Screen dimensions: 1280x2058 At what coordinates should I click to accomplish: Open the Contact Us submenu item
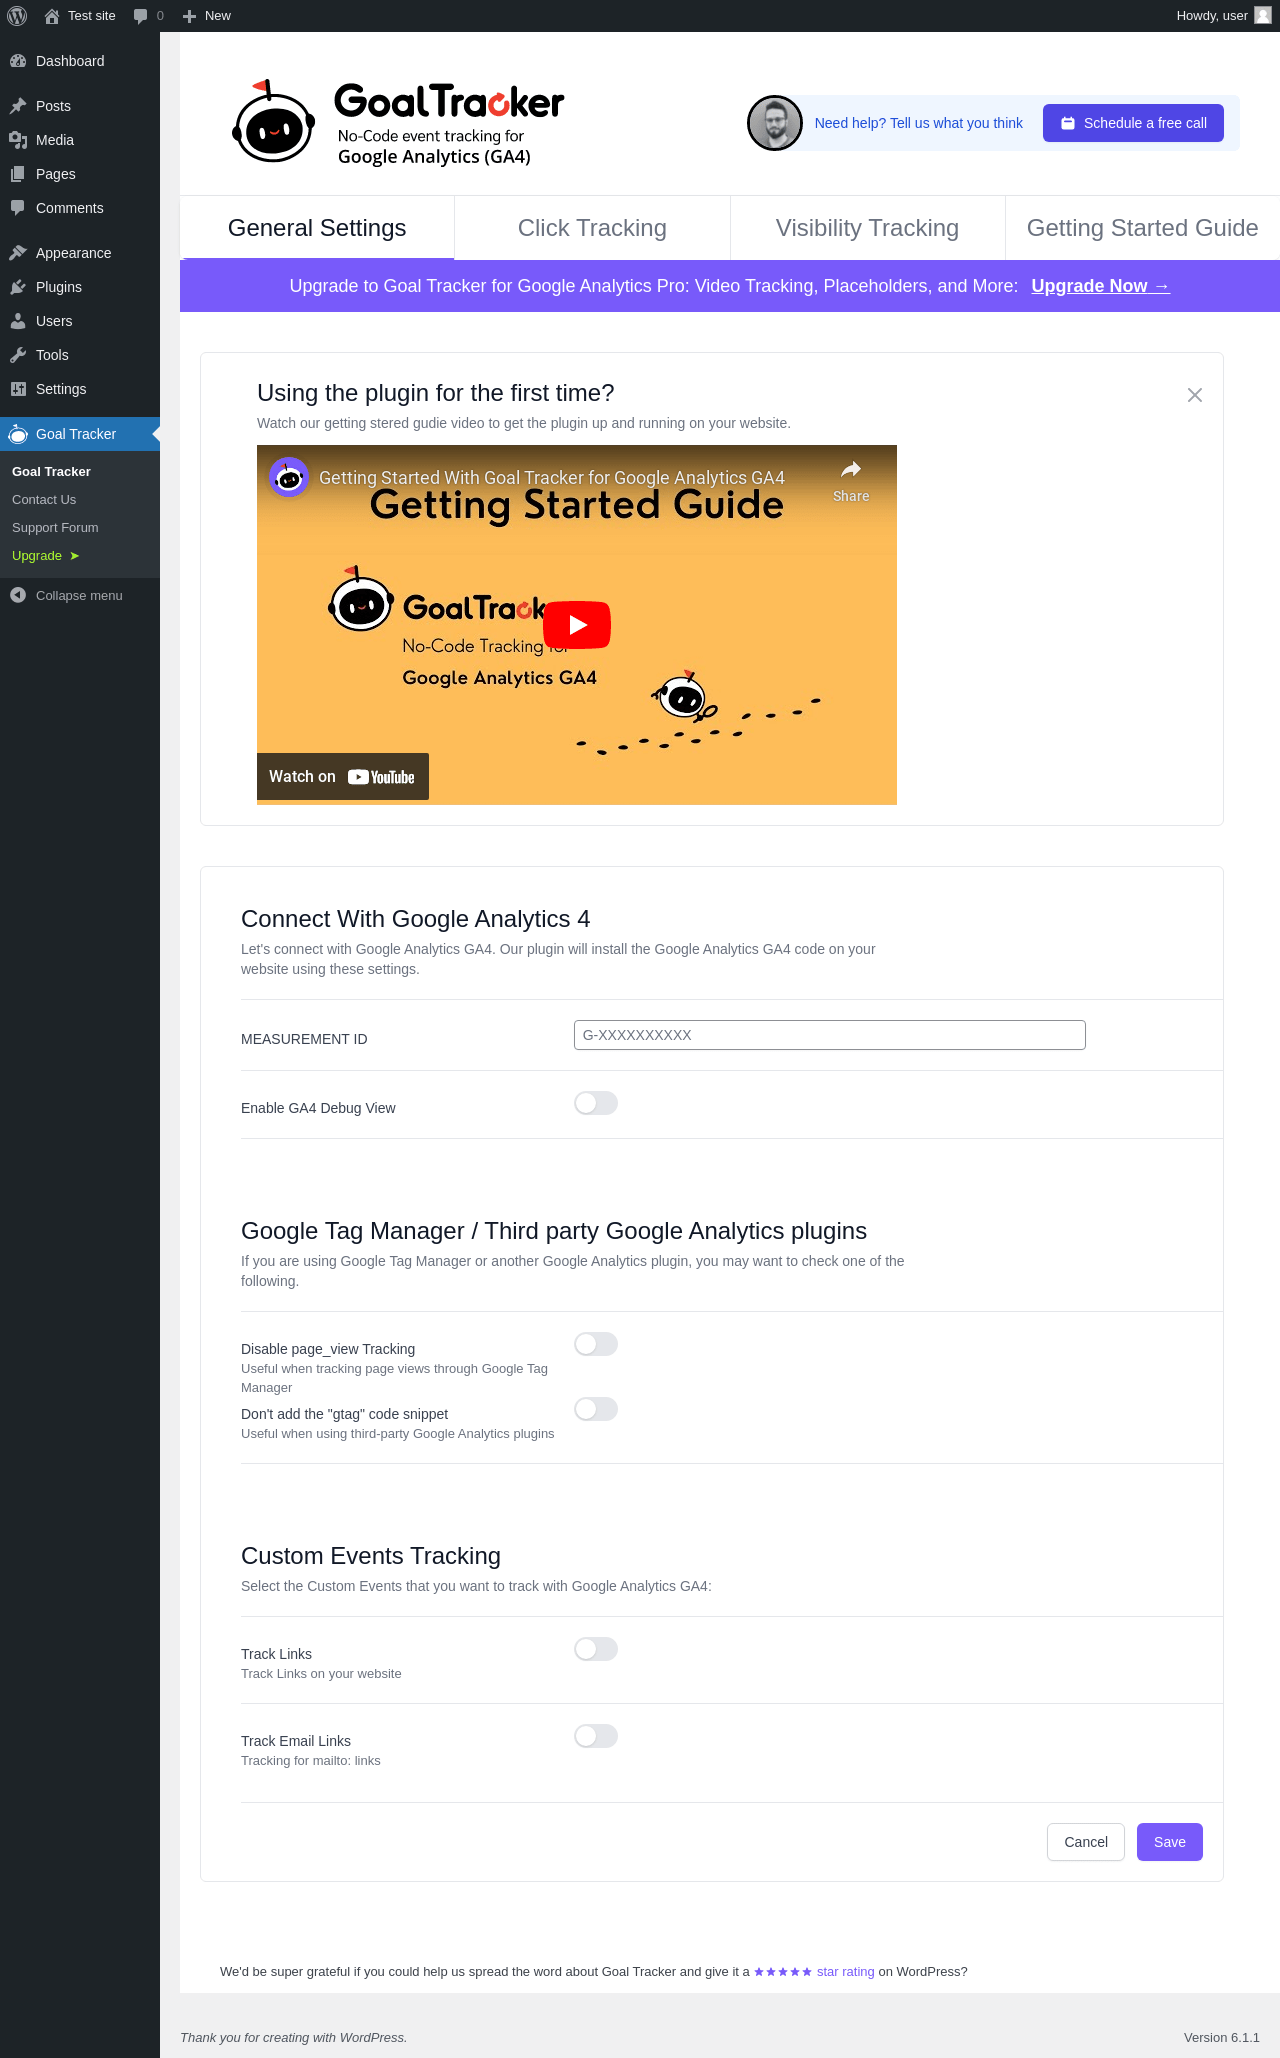(44, 500)
